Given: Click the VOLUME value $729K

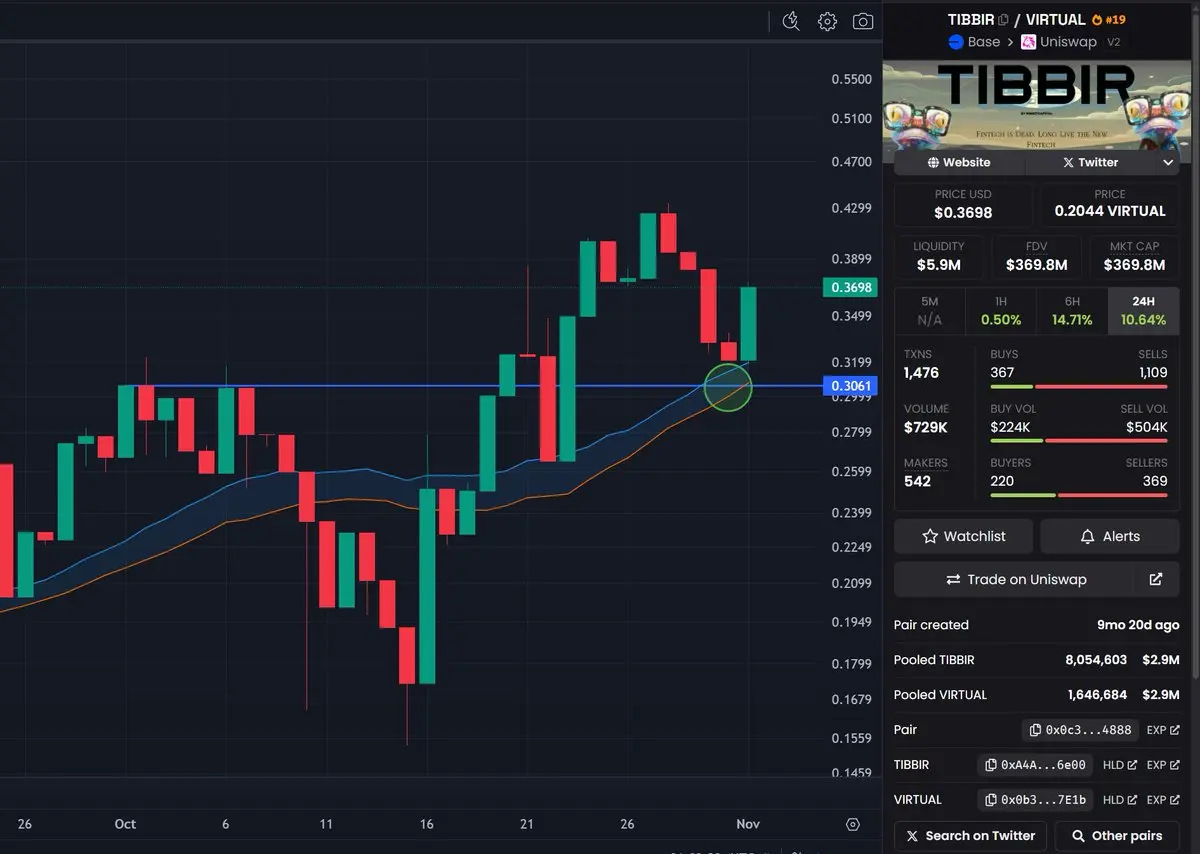Looking at the screenshot, I should tap(926, 427).
